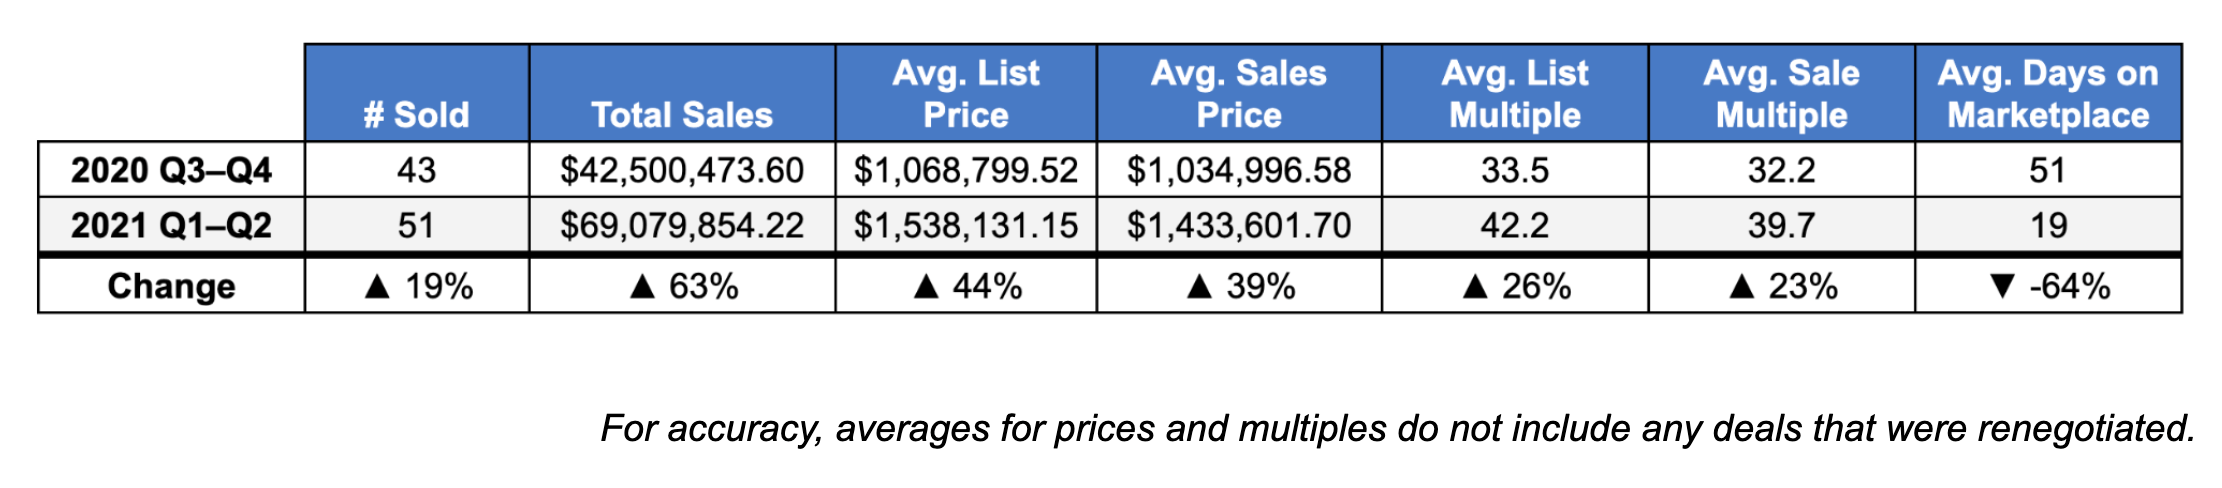The height and width of the screenshot is (488, 2222).
Task: Select the $42,500,473.60 total sales cell
Action: (682, 170)
